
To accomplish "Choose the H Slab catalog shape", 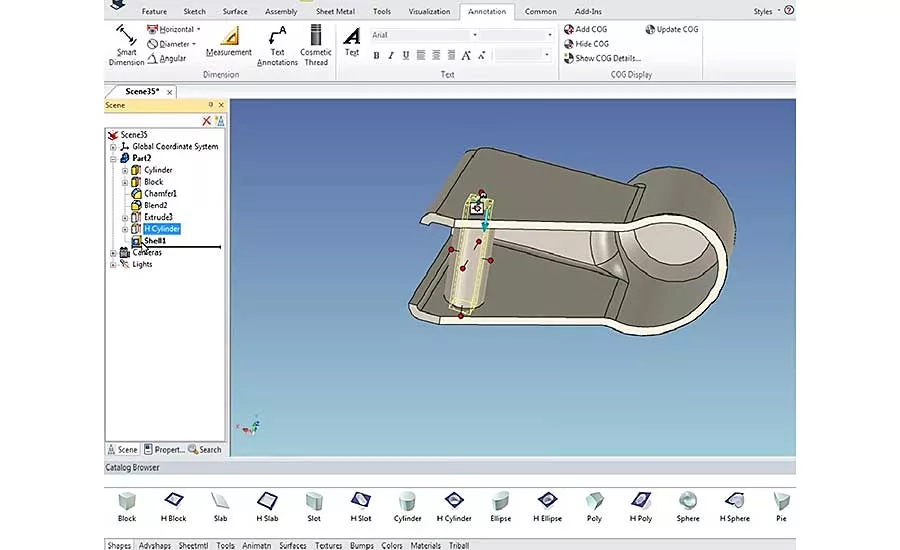I will pos(267,507).
